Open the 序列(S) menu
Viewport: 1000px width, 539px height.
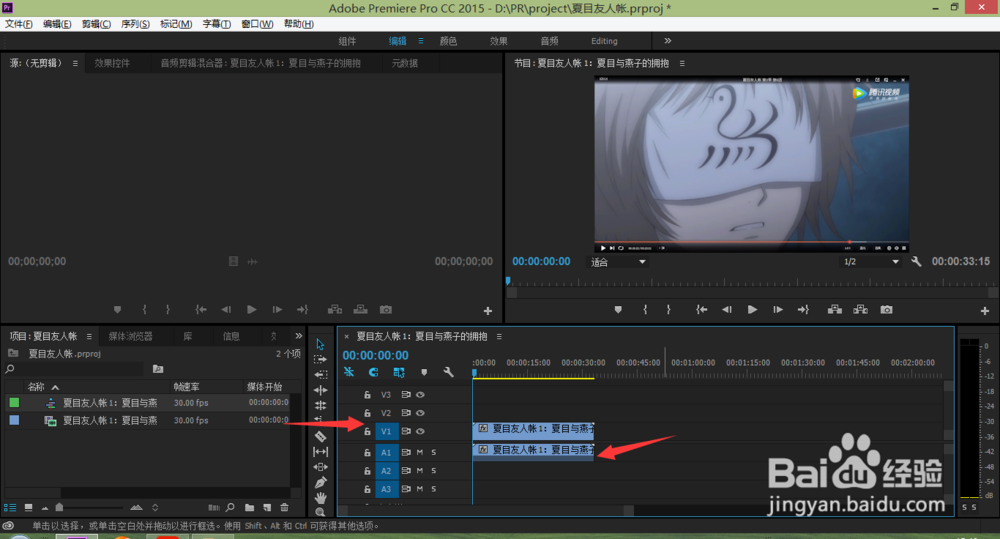tap(135, 24)
